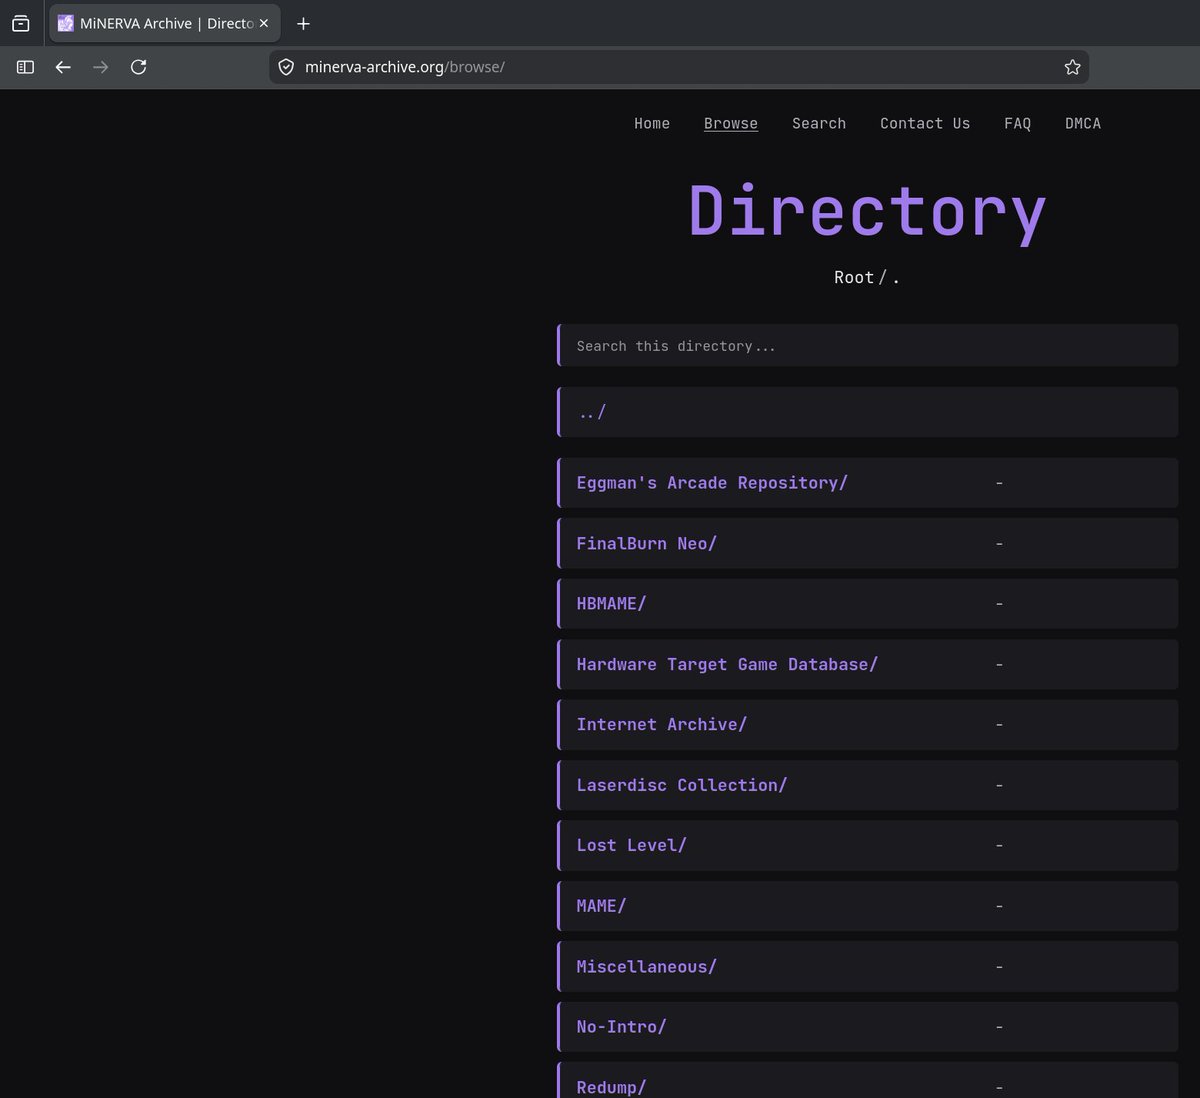This screenshot has height=1098, width=1200.
Task: Click the browser forward arrow
Action: 100,67
